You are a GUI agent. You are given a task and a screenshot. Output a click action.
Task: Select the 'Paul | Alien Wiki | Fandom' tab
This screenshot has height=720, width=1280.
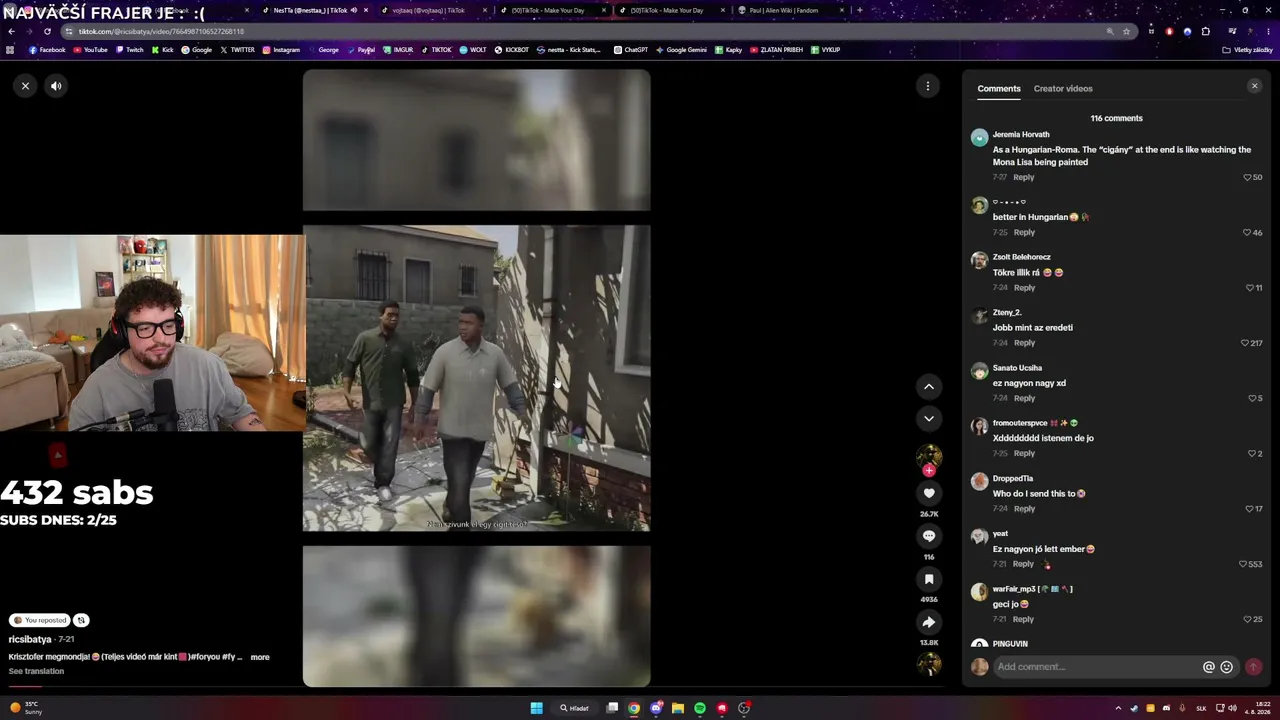790,10
